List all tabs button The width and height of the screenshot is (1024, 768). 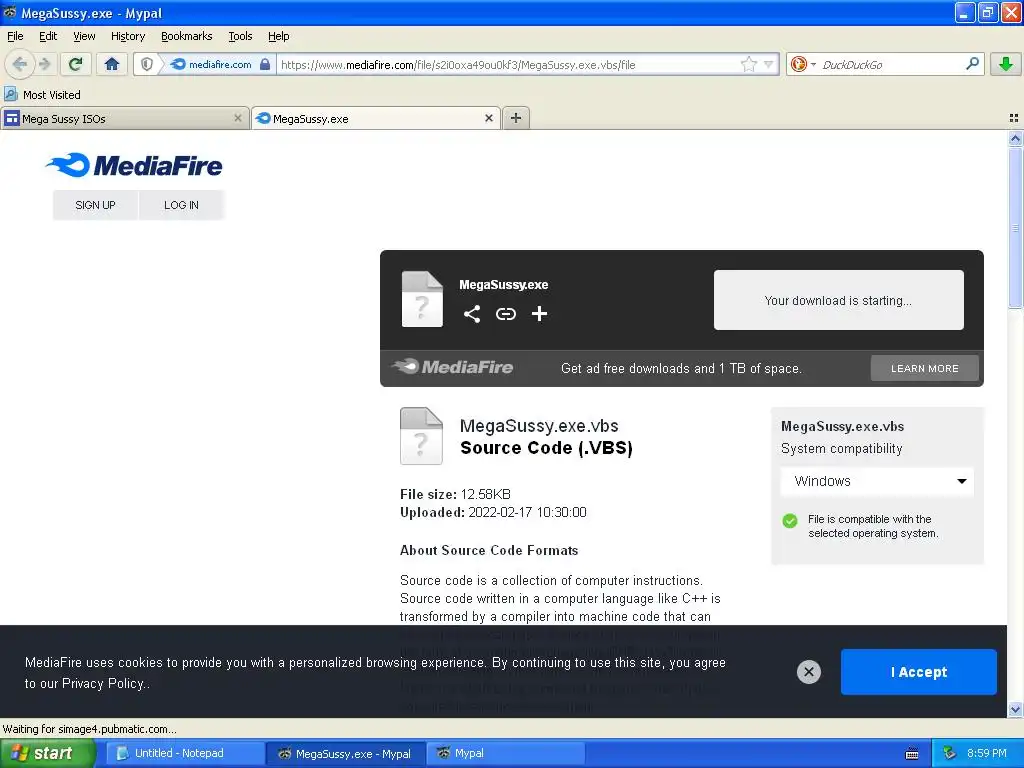click(1014, 118)
